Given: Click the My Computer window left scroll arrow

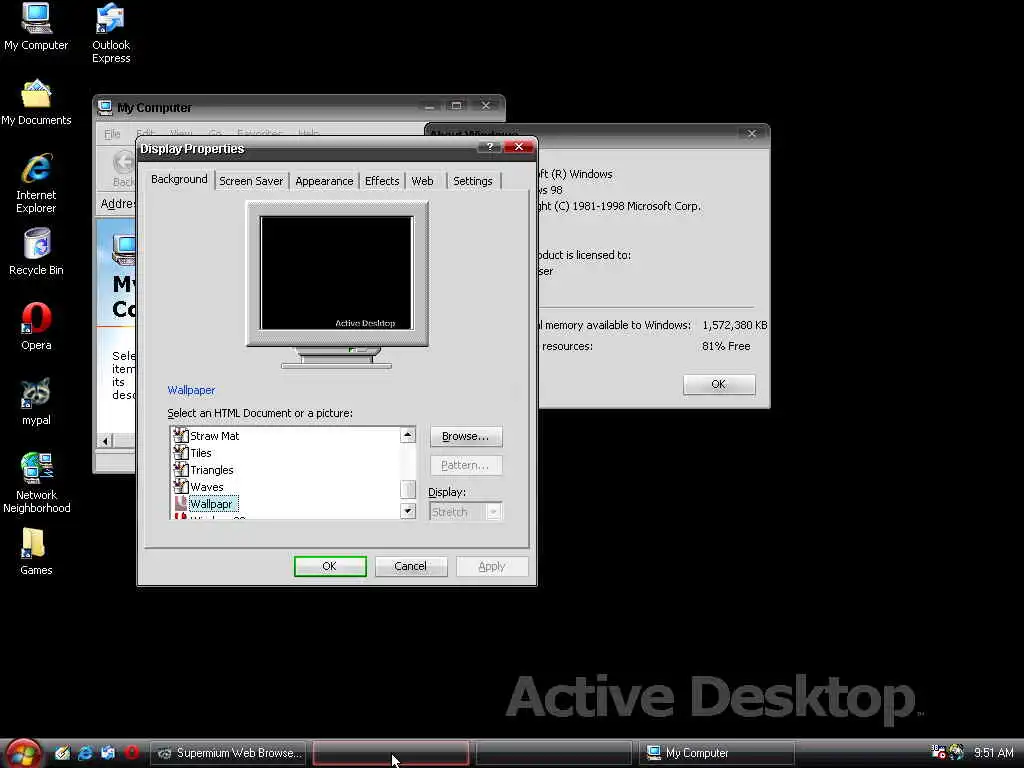Looking at the screenshot, I should point(105,441).
